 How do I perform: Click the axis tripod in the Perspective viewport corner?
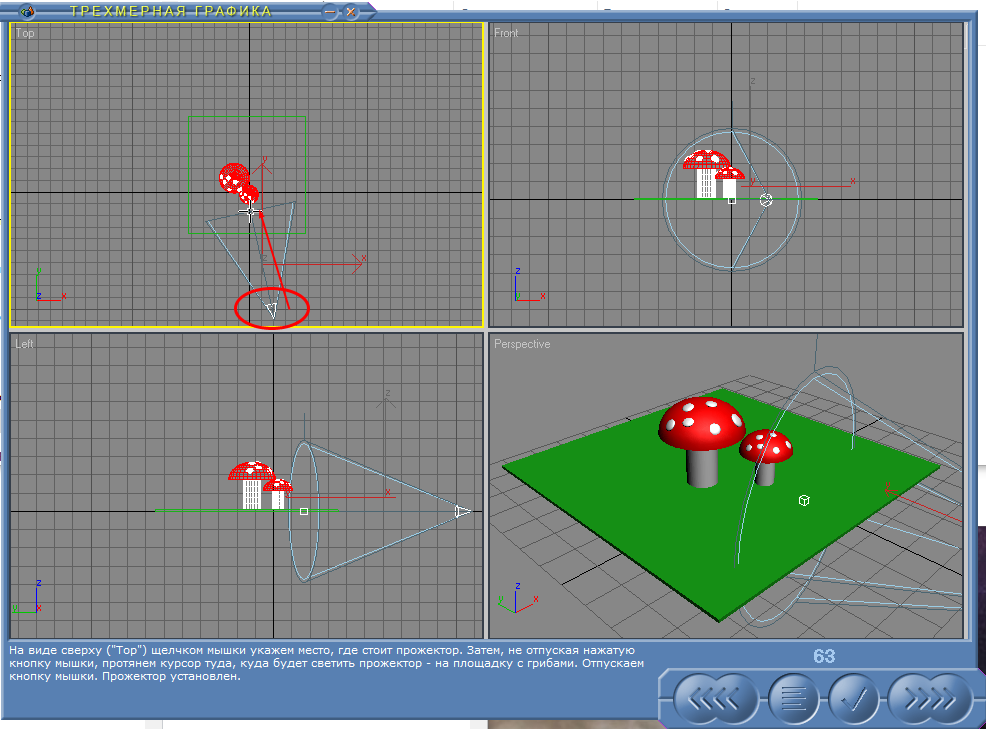point(518,598)
